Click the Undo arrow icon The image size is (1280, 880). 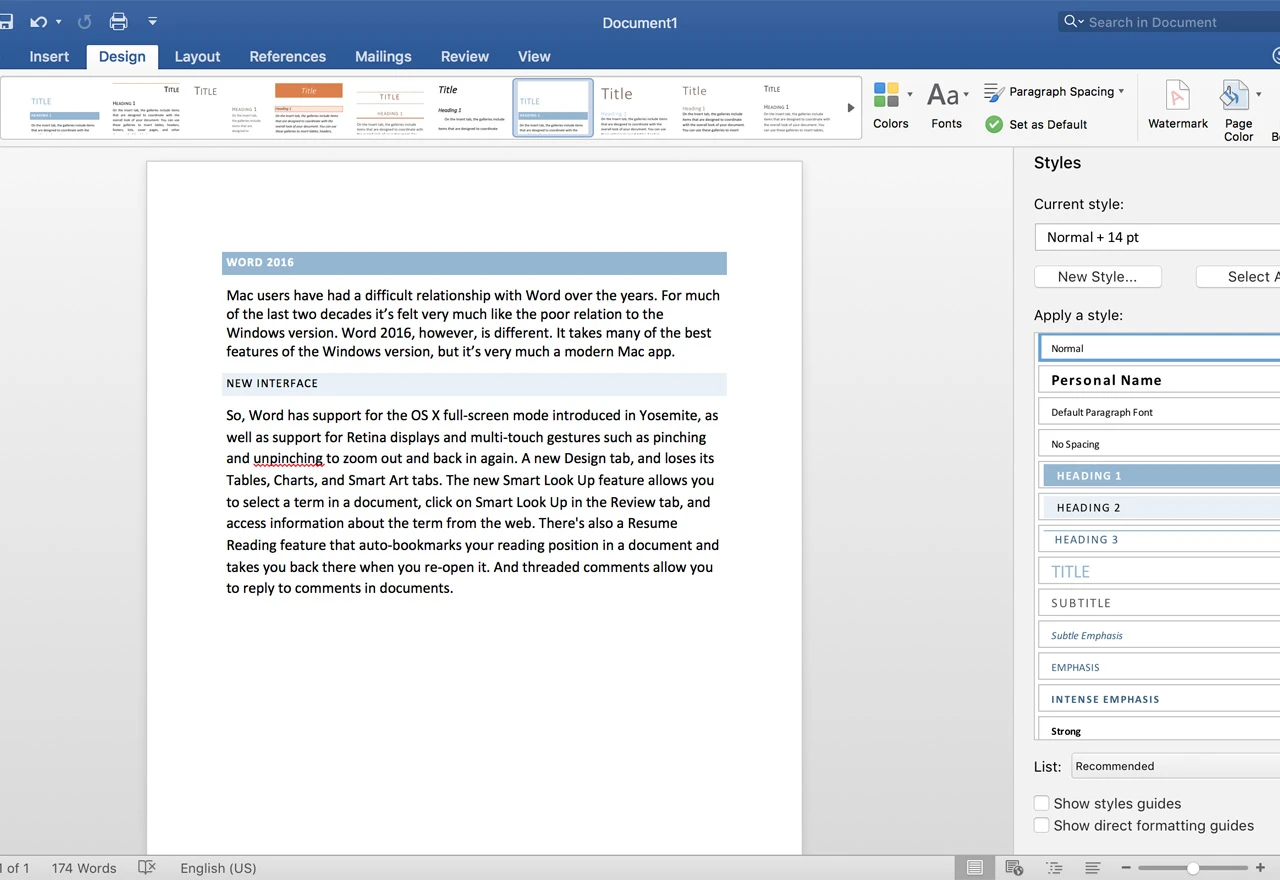(38, 21)
